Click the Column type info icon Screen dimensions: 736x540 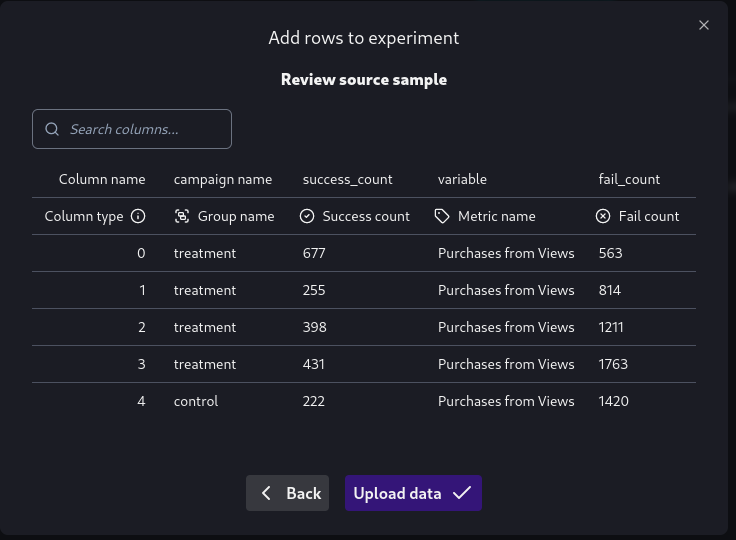tap(139, 216)
